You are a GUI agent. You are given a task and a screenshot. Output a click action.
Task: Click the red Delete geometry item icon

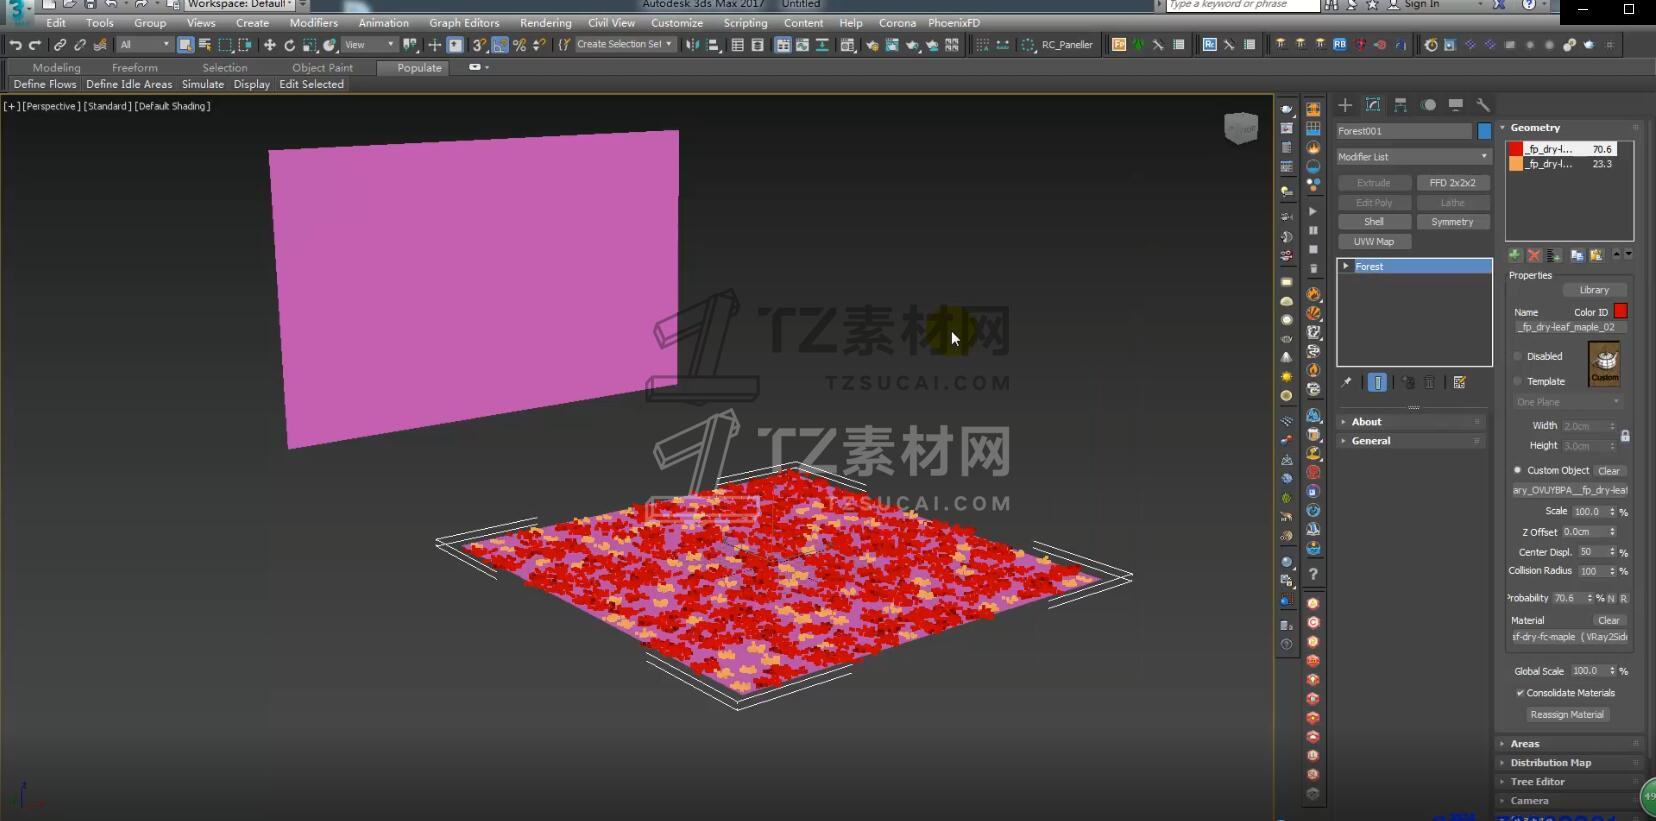click(x=1534, y=255)
